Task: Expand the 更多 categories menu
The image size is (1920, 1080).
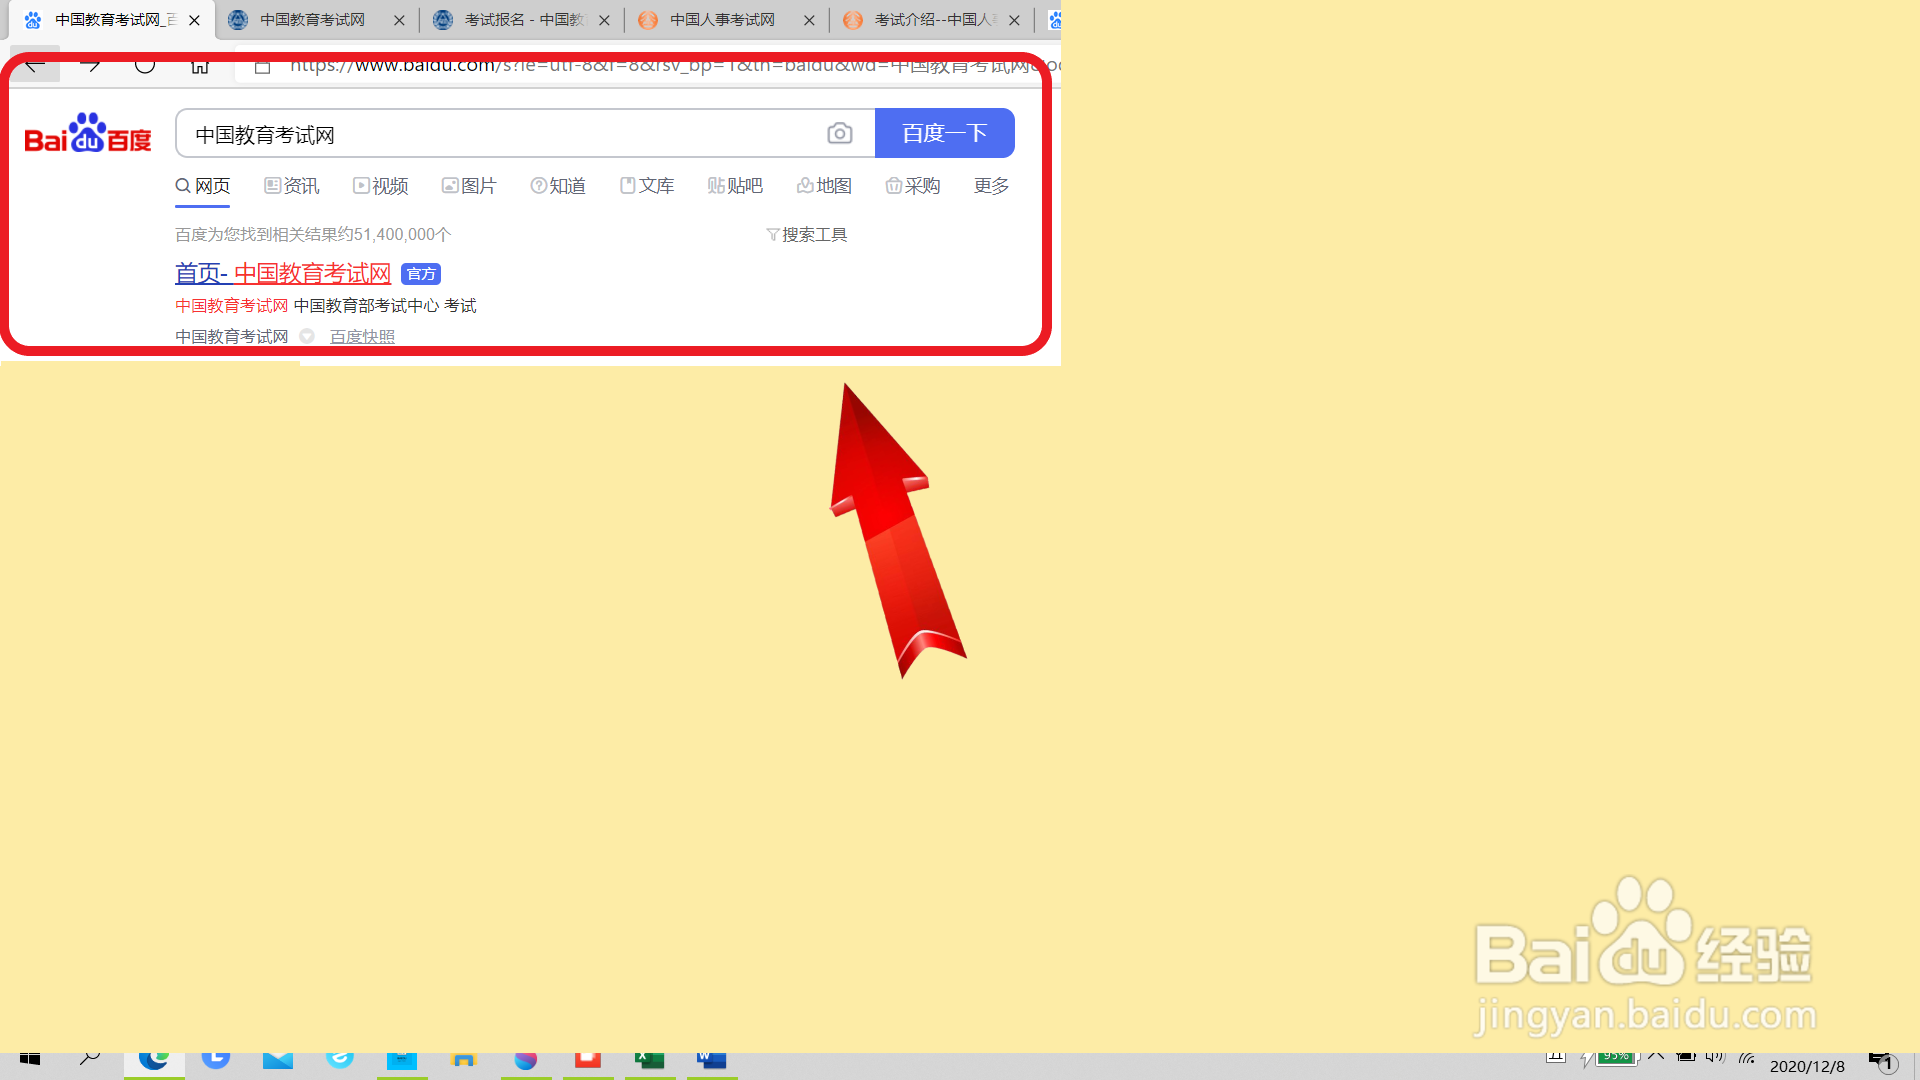Action: (x=991, y=186)
